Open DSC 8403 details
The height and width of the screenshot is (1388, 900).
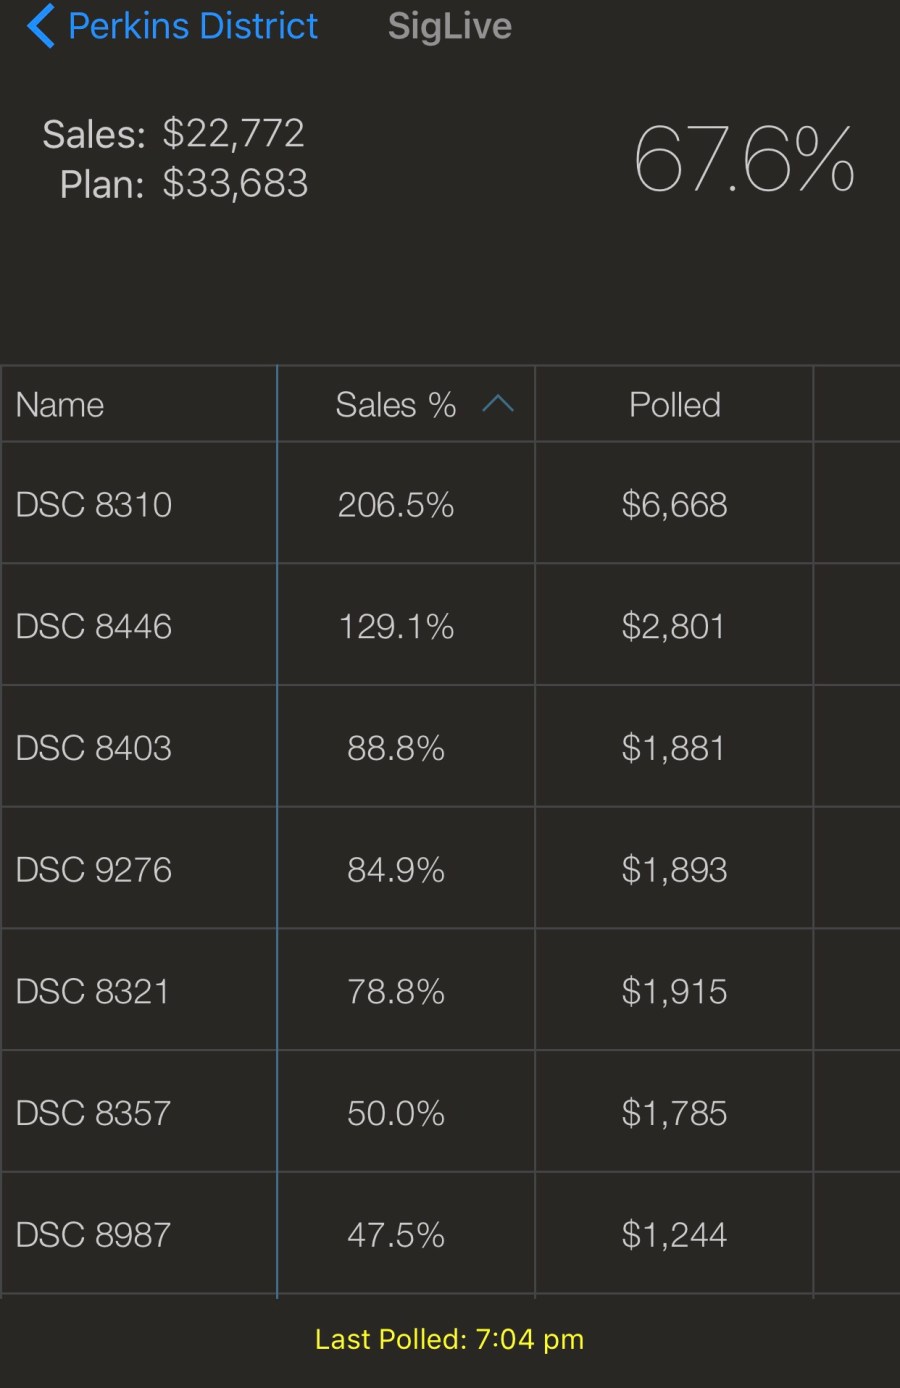click(x=94, y=748)
